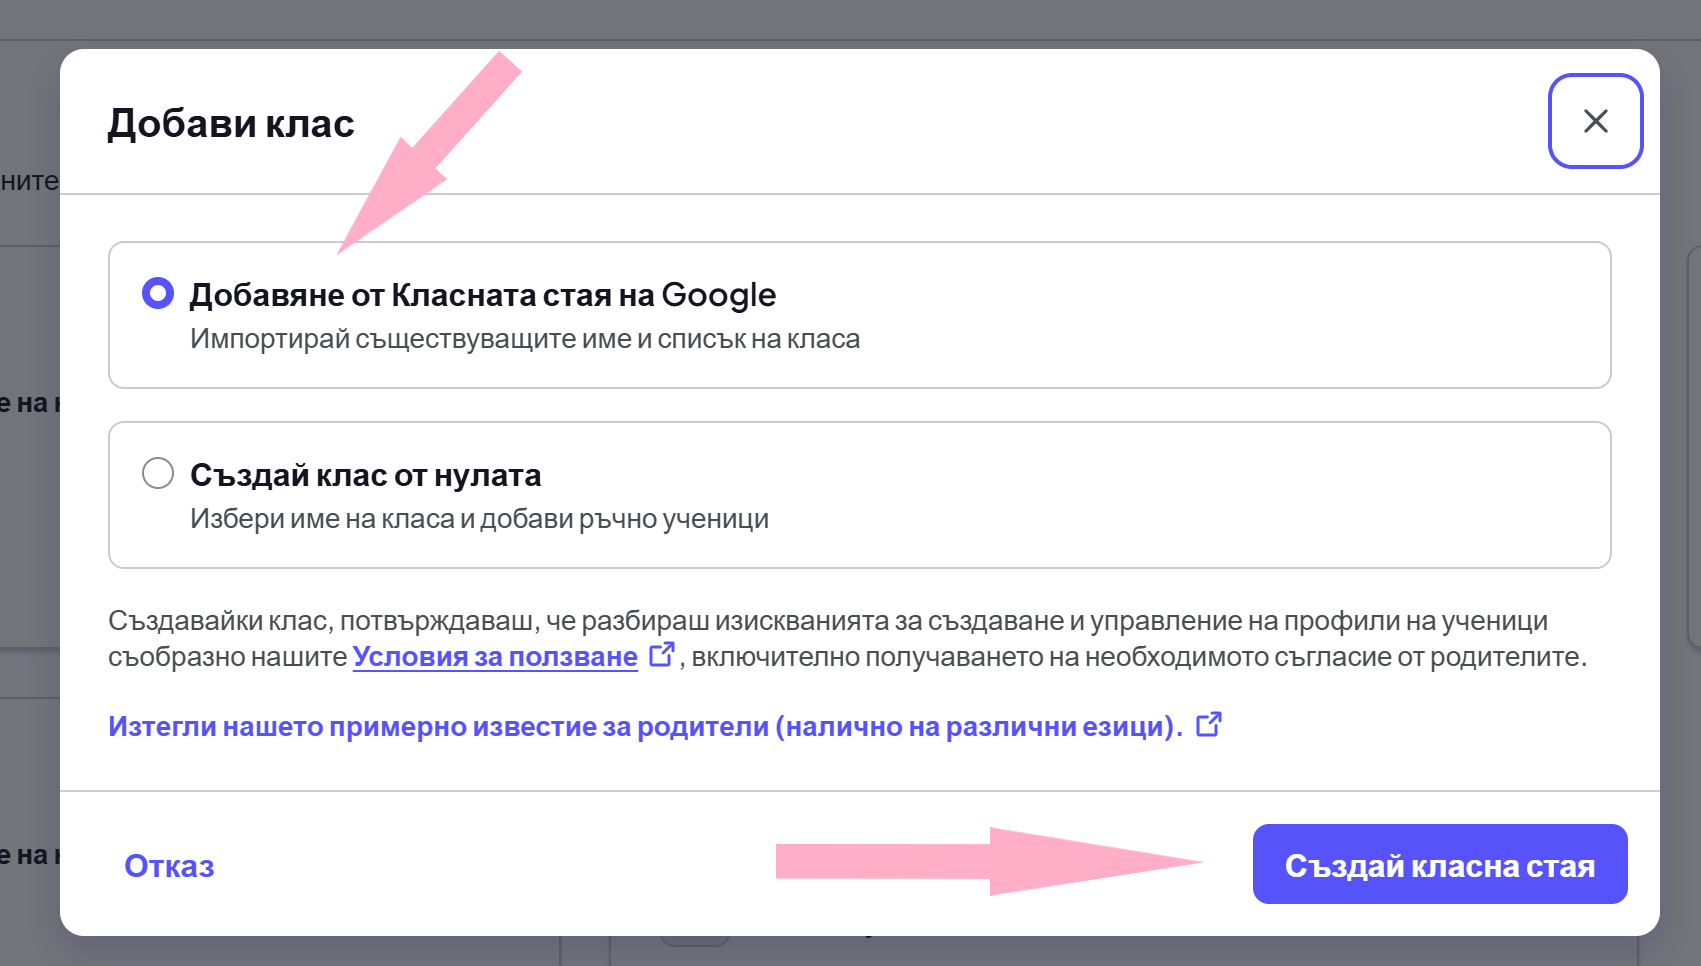Click the Отказ button
The height and width of the screenshot is (966, 1701).
pos(169,866)
